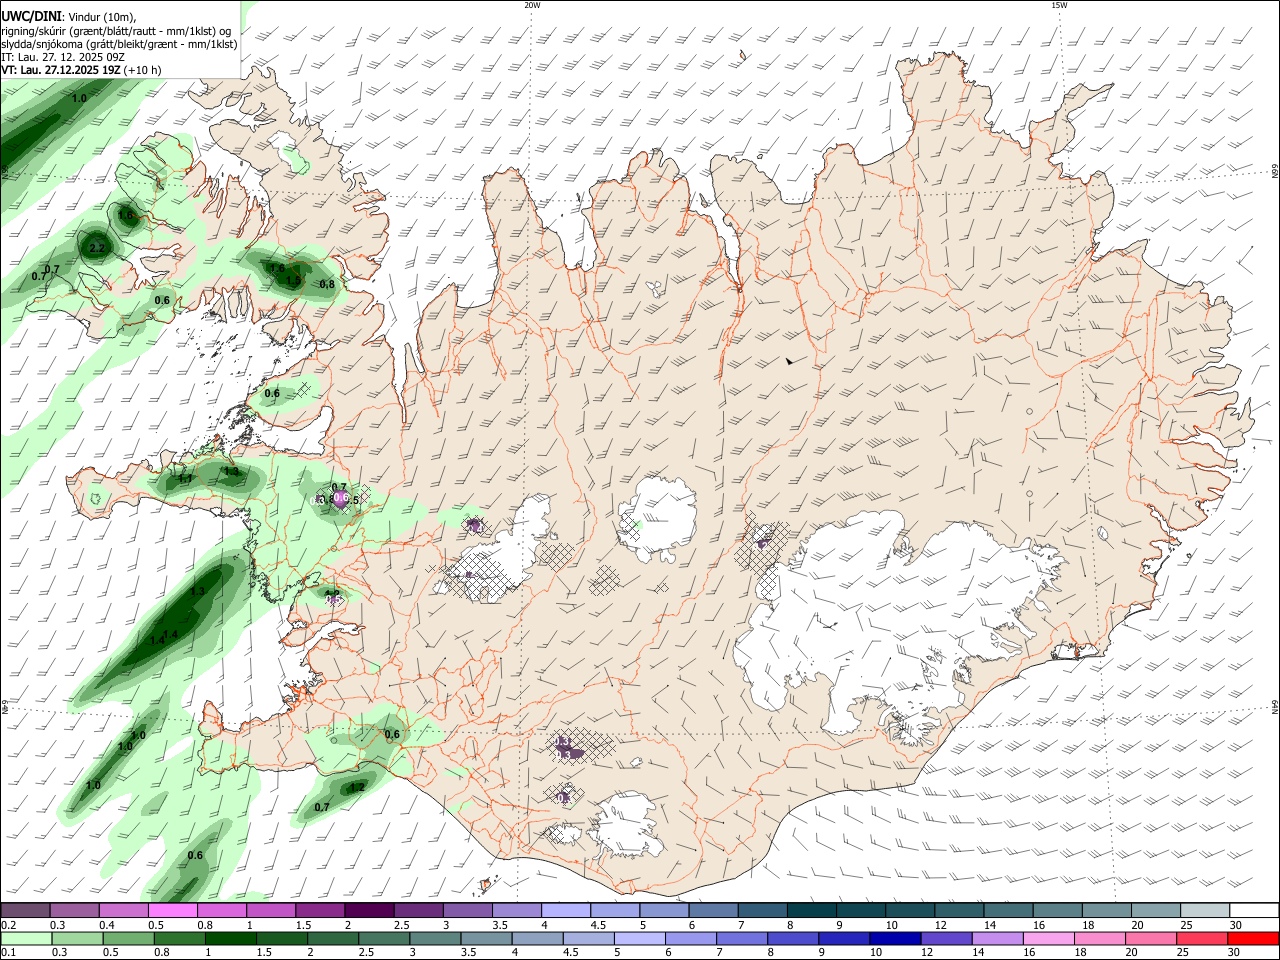Screen dimensions: 1280x960
Task: Click the 30 label at the end of the upper legend row
Action: (1235, 925)
